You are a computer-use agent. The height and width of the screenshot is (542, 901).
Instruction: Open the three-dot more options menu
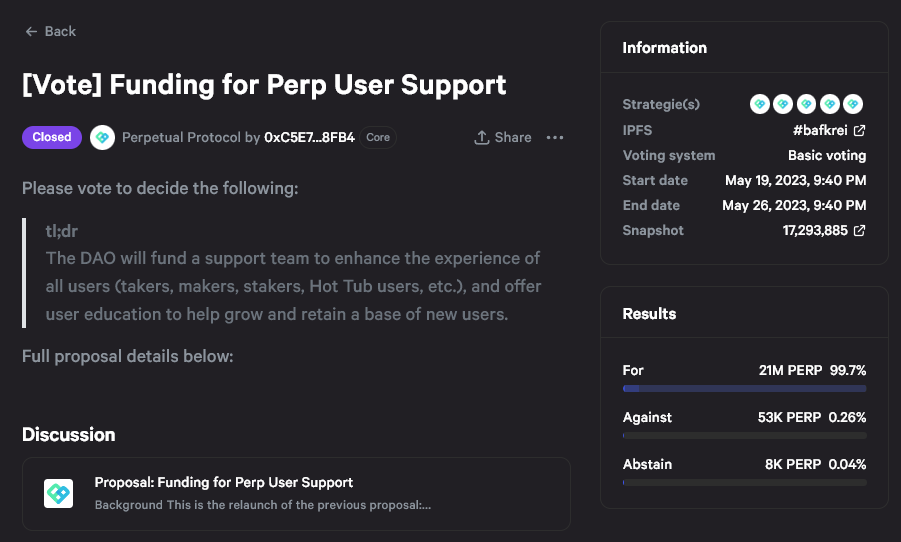(555, 137)
